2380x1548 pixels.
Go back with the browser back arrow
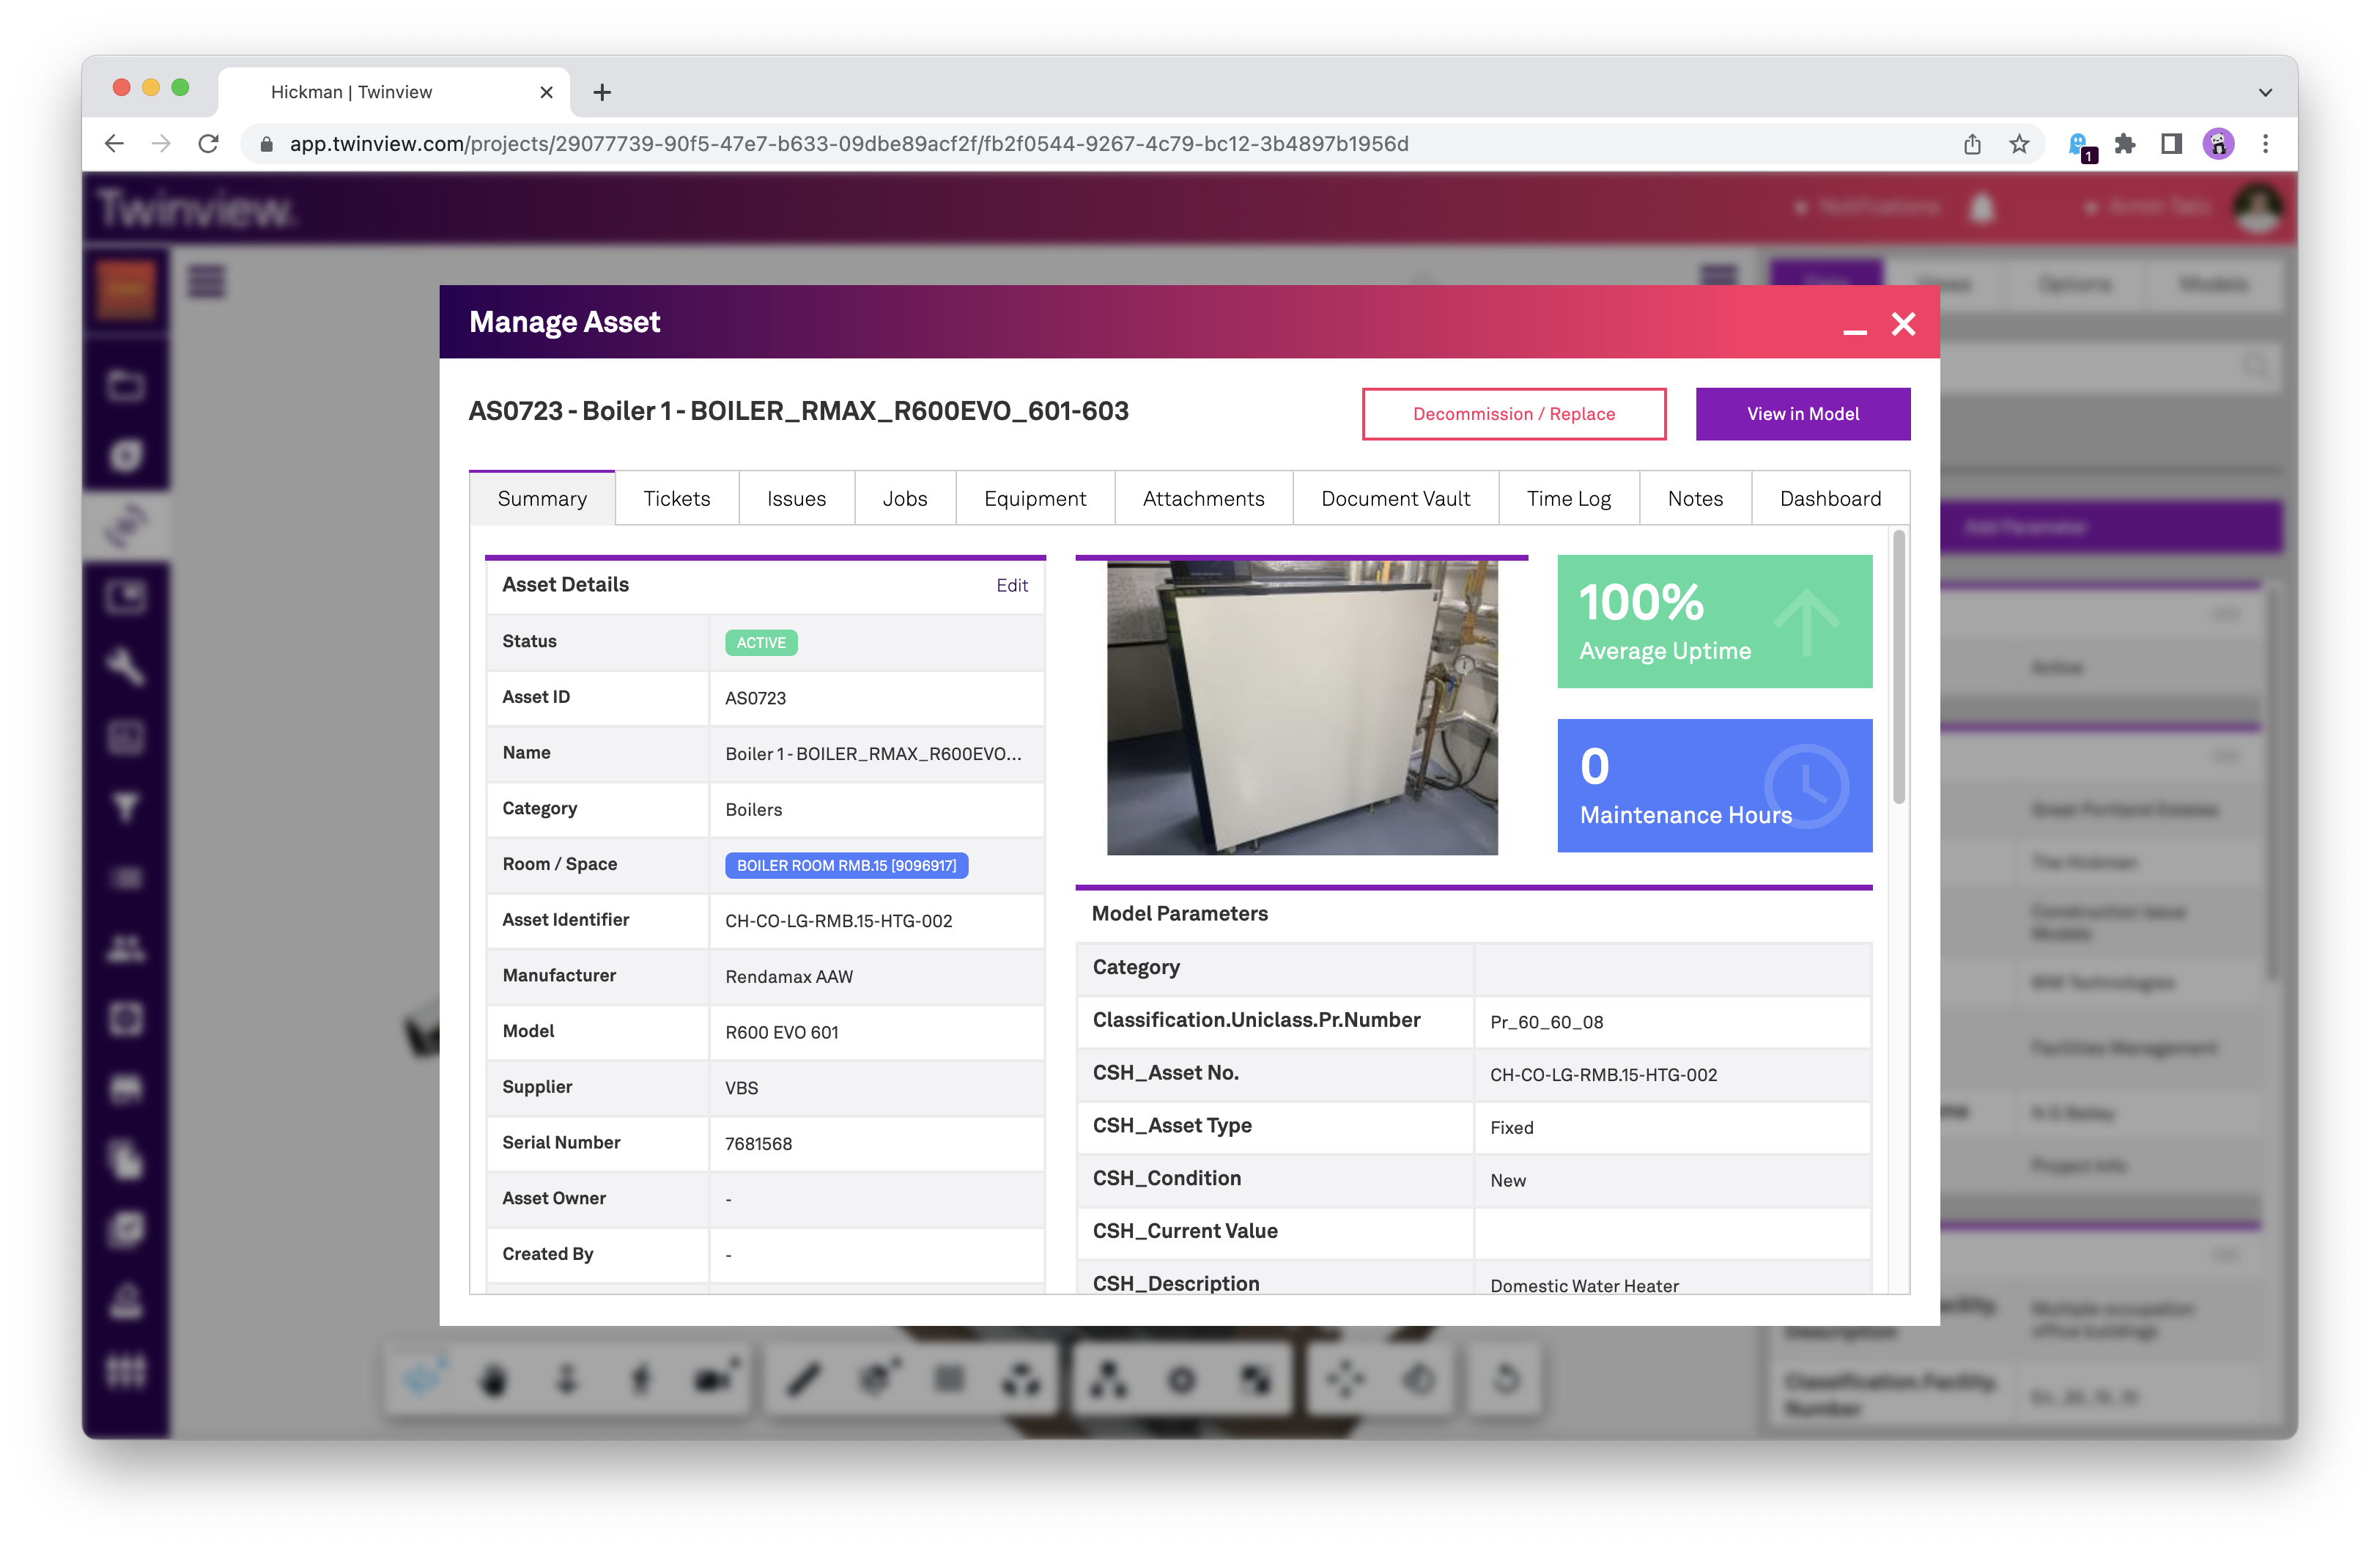(115, 144)
